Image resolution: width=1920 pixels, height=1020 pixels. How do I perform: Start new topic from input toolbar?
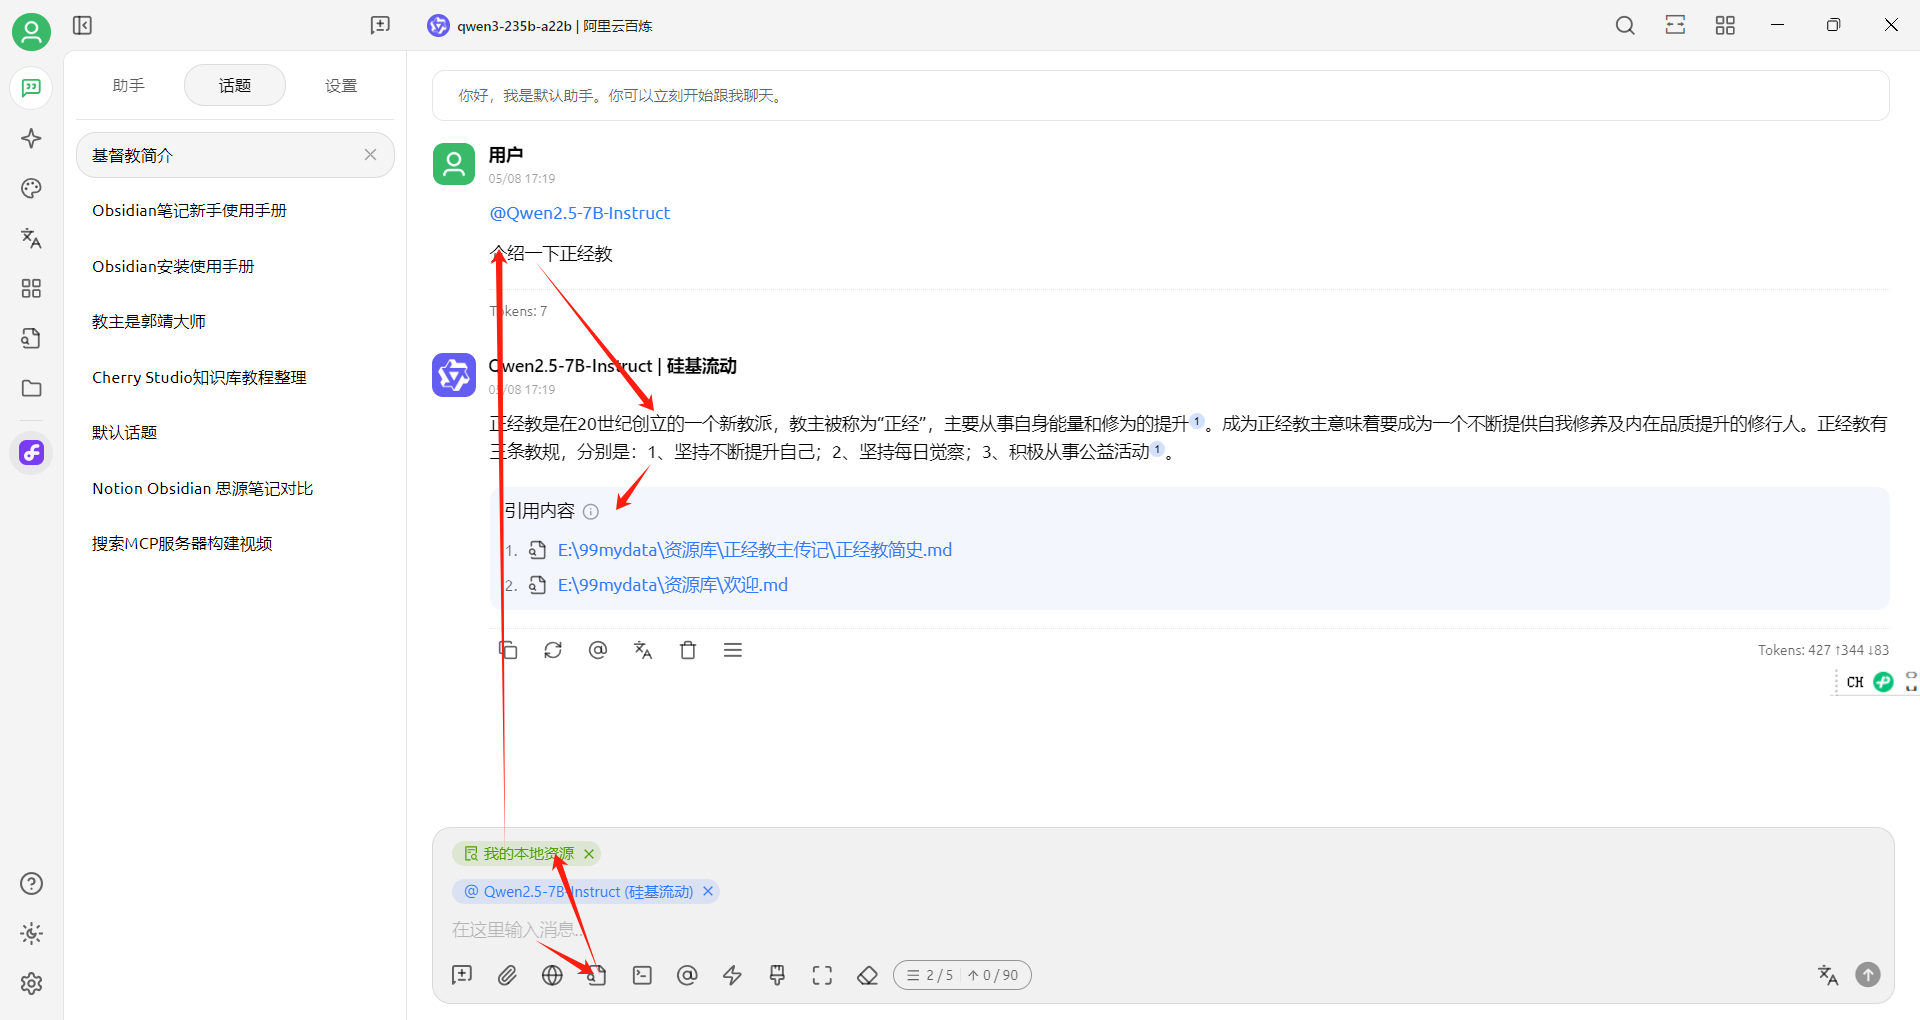click(462, 975)
